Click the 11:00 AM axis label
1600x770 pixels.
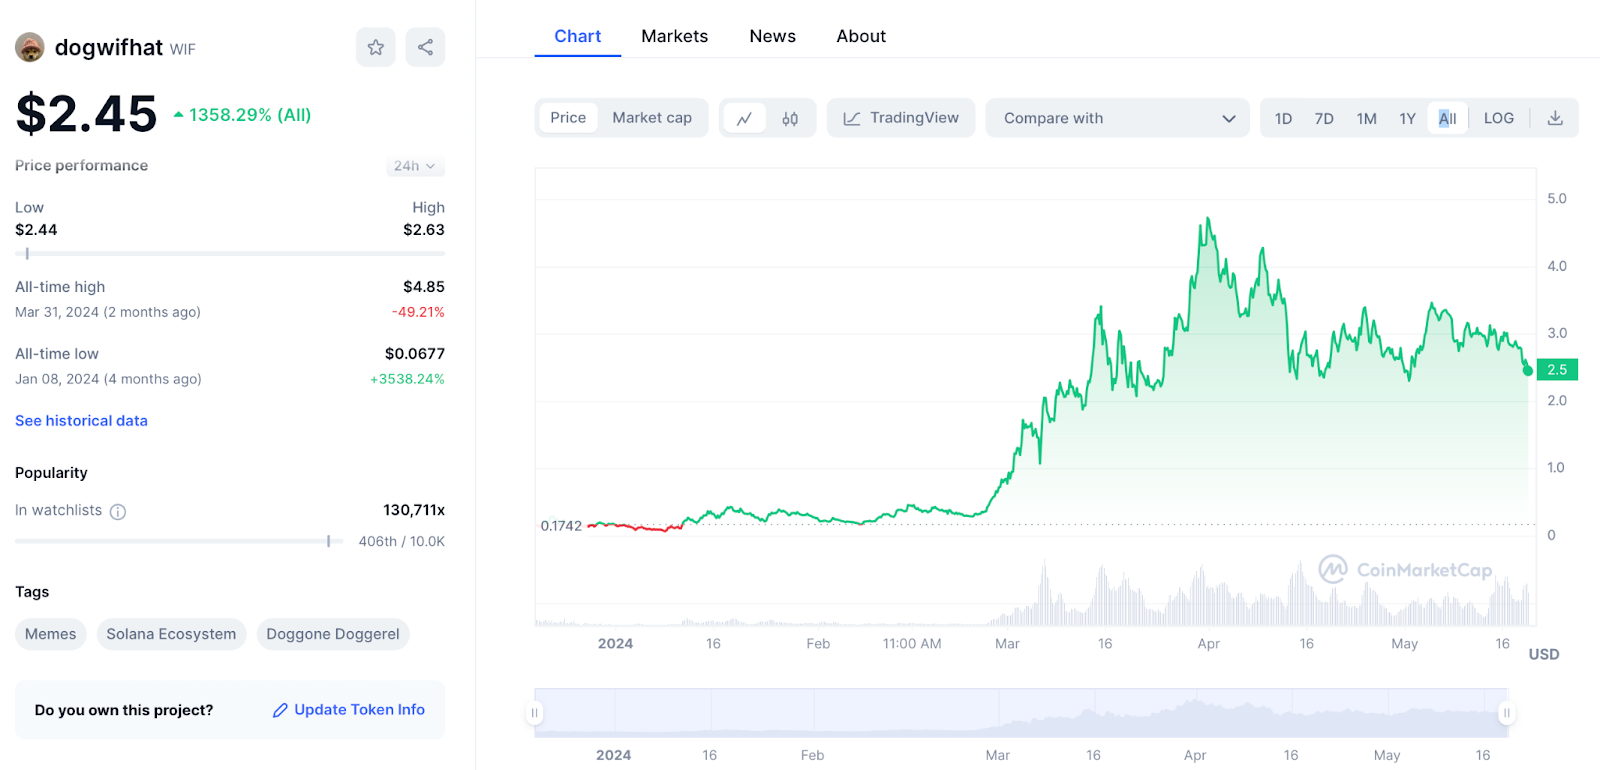[912, 644]
